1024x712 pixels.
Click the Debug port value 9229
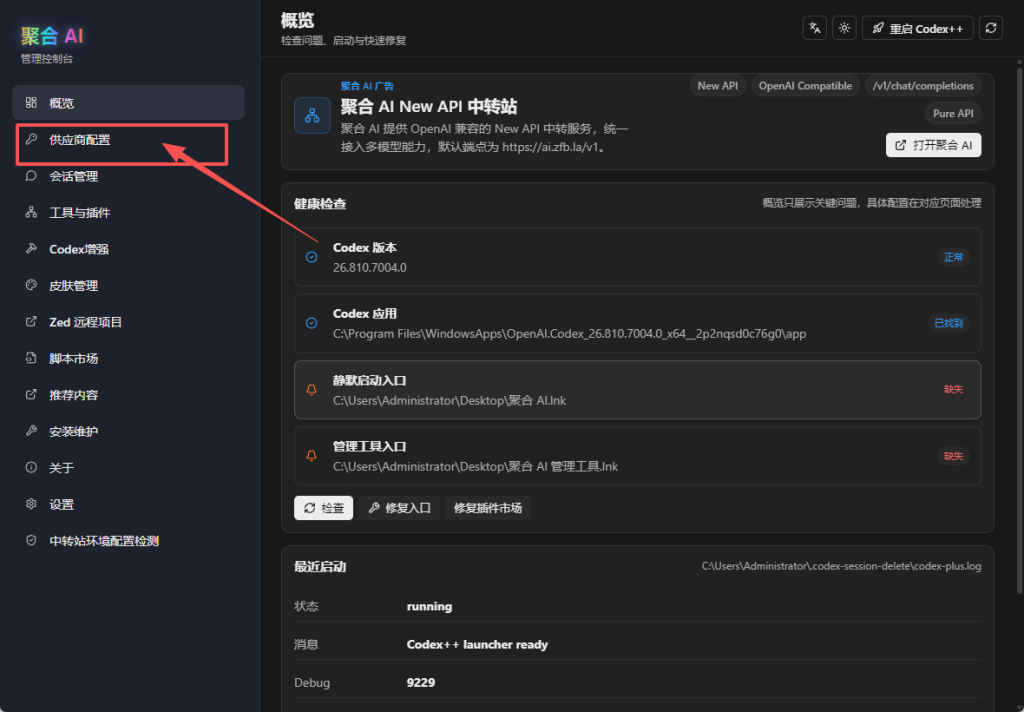point(421,682)
